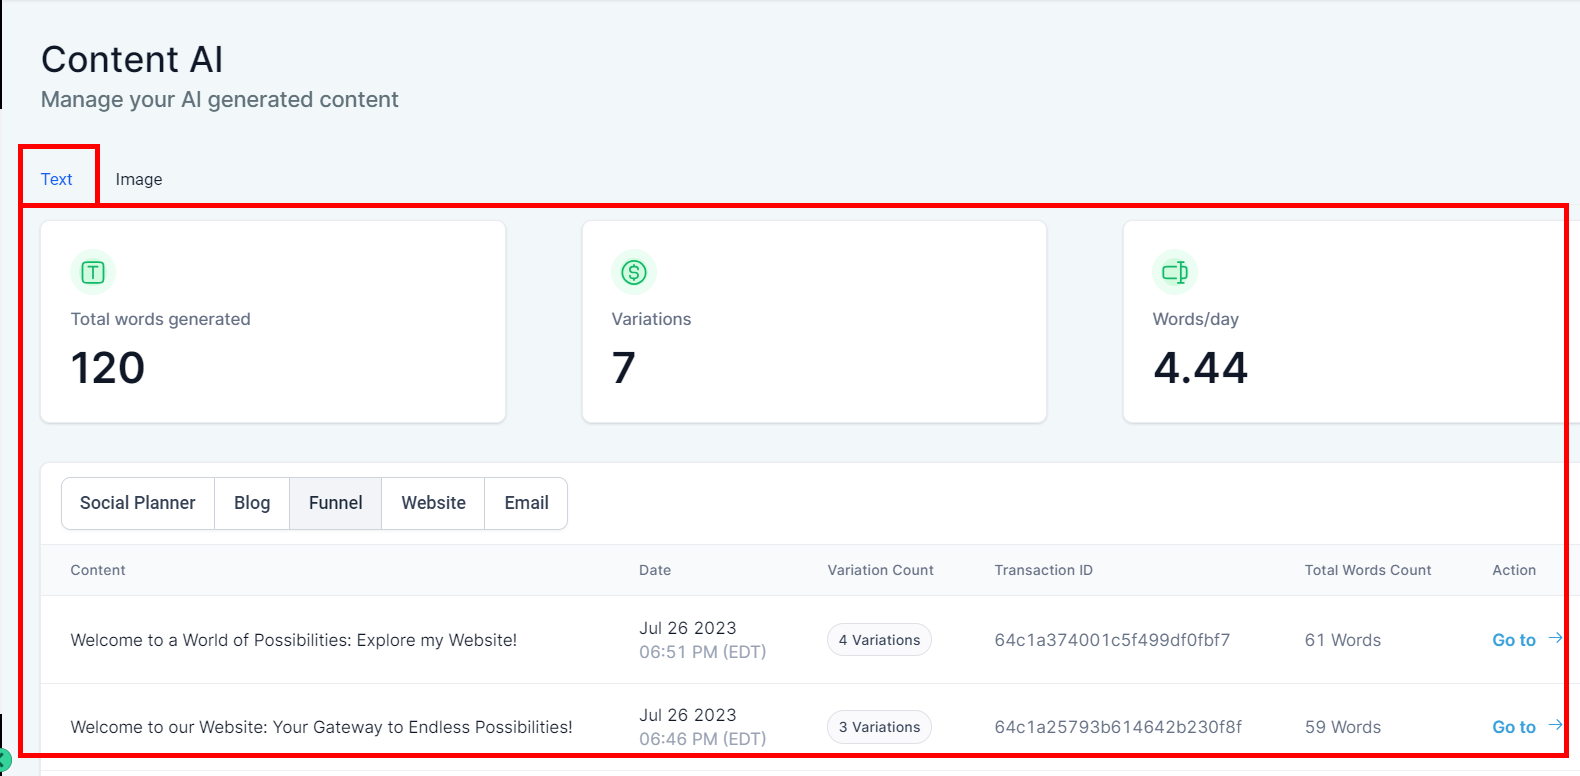
Task: Click transaction ID 64c1a25793b614642b230f8f
Action: point(1118,727)
